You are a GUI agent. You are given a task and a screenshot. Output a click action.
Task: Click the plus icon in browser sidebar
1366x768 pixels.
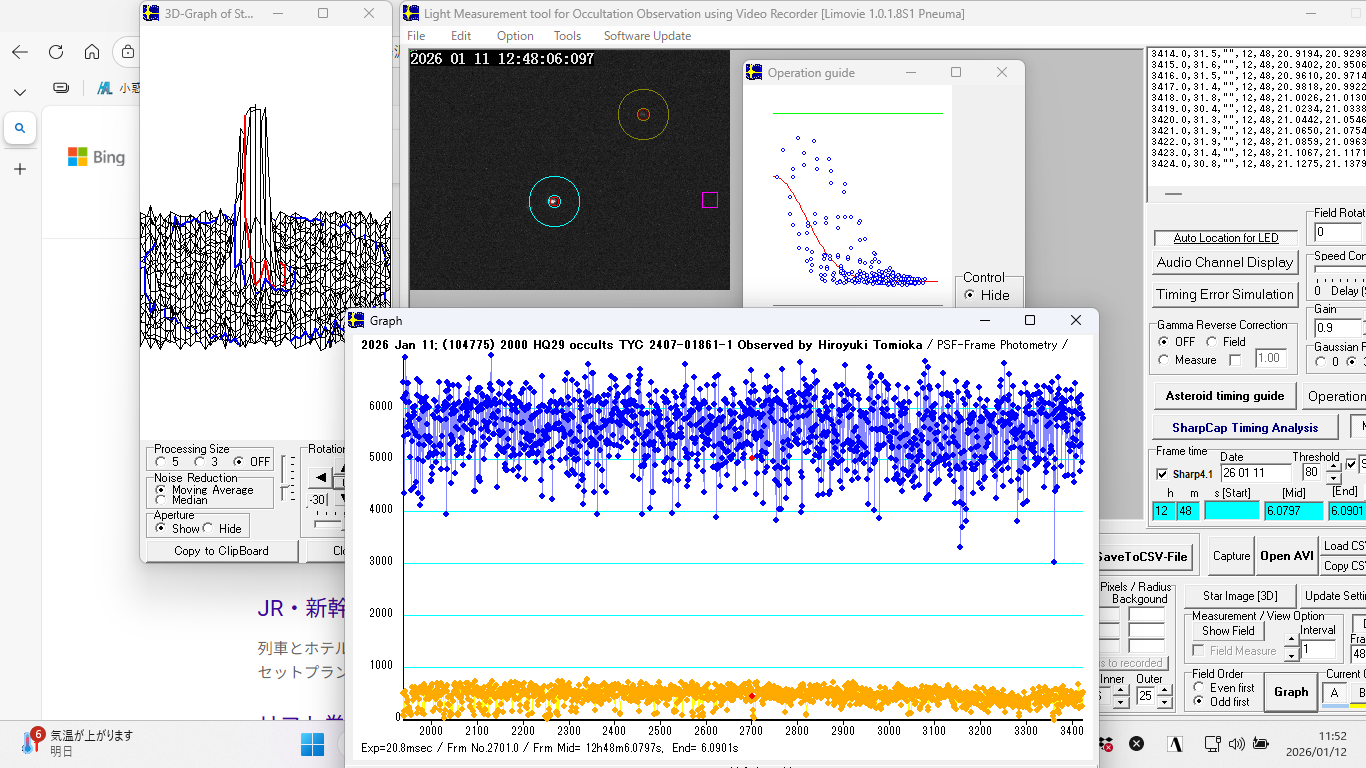coord(20,169)
